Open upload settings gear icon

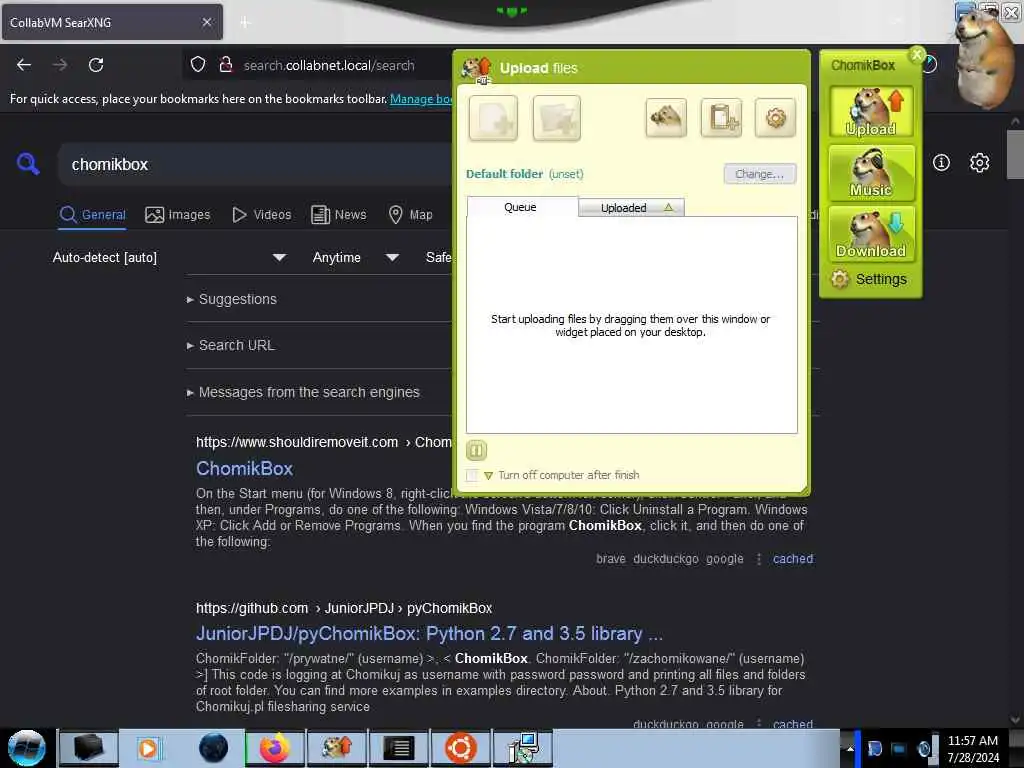click(775, 118)
